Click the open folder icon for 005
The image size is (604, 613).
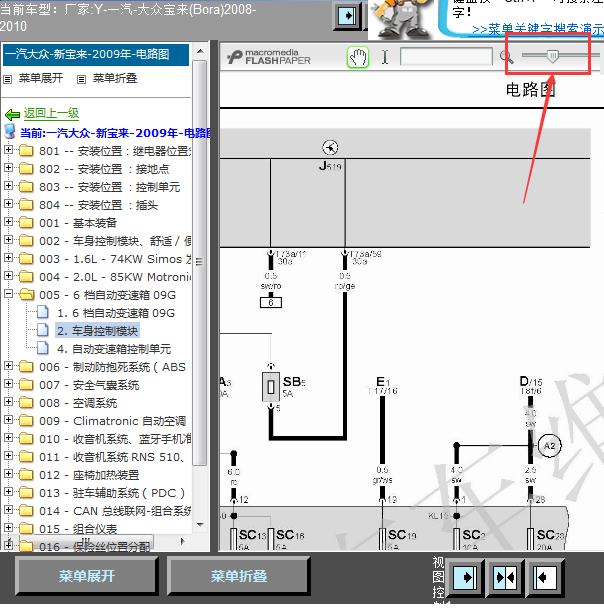(26, 294)
